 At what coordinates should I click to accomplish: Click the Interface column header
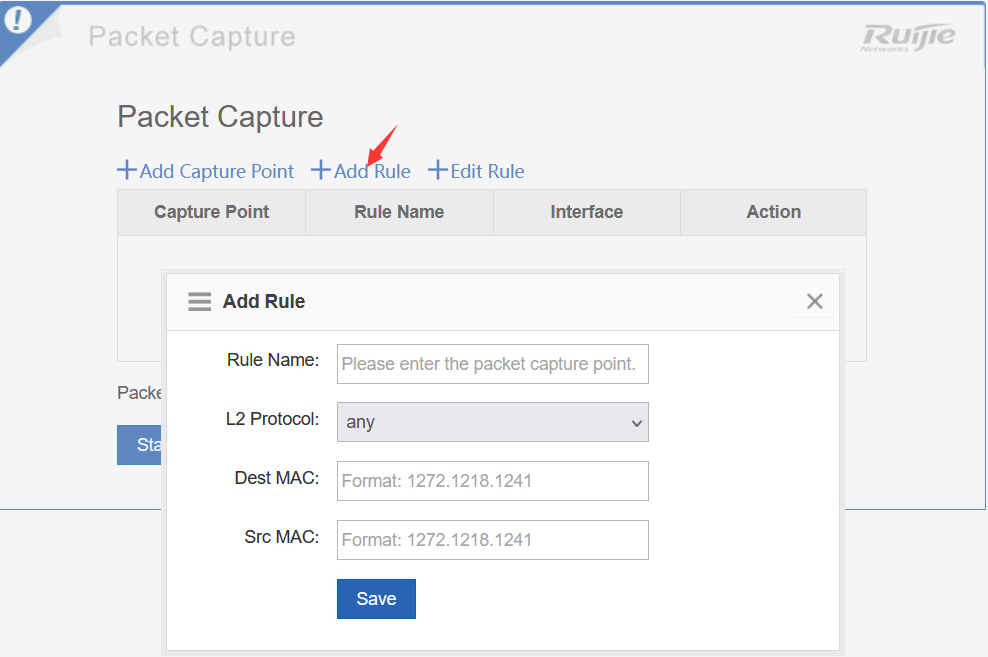(x=586, y=212)
